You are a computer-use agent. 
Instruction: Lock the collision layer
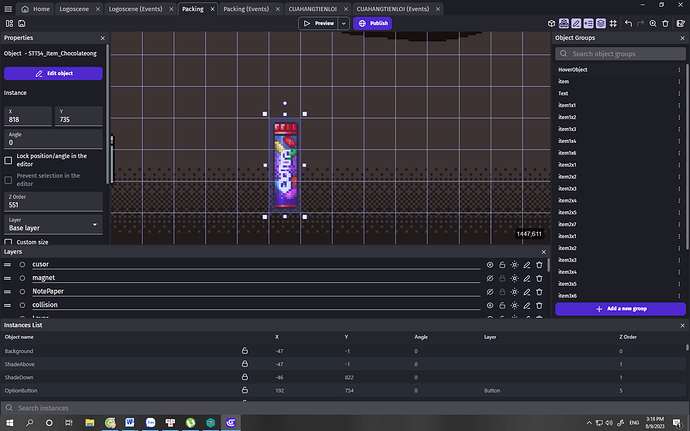[x=502, y=305]
